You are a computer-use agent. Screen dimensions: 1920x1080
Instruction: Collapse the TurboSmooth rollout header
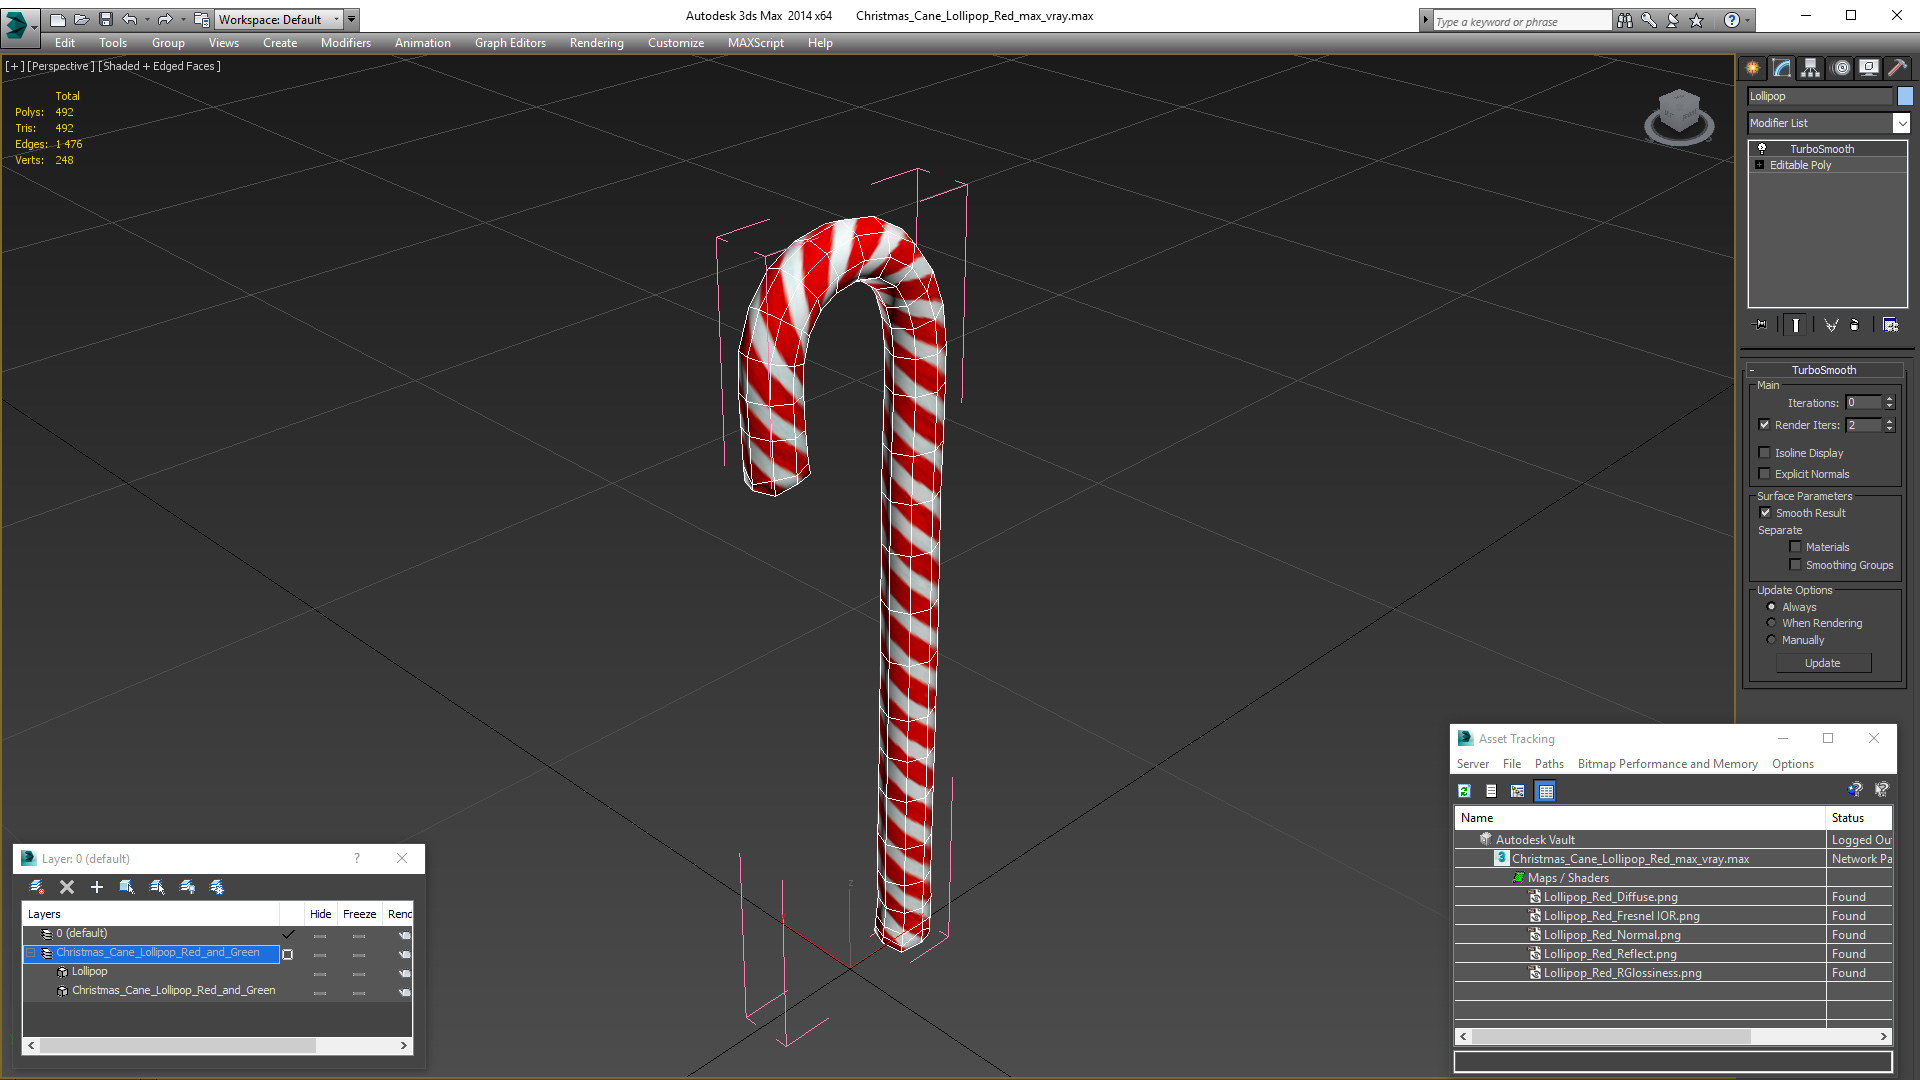tap(1823, 370)
